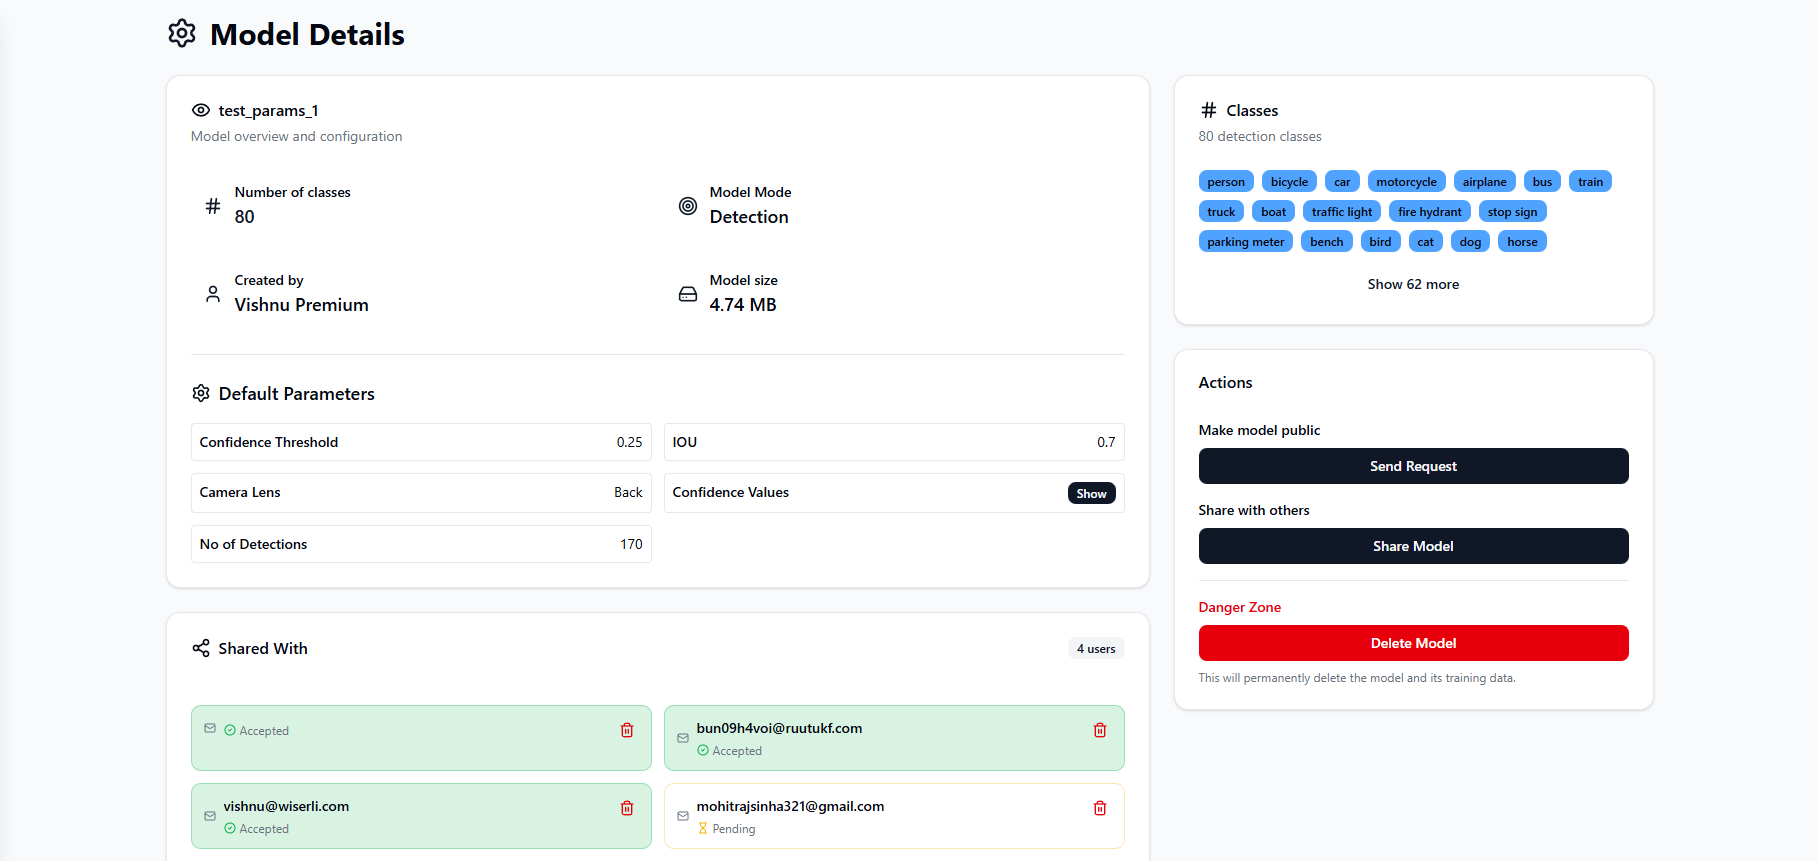Click the Share Model button
The height and width of the screenshot is (861, 1818).
coord(1413,546)
